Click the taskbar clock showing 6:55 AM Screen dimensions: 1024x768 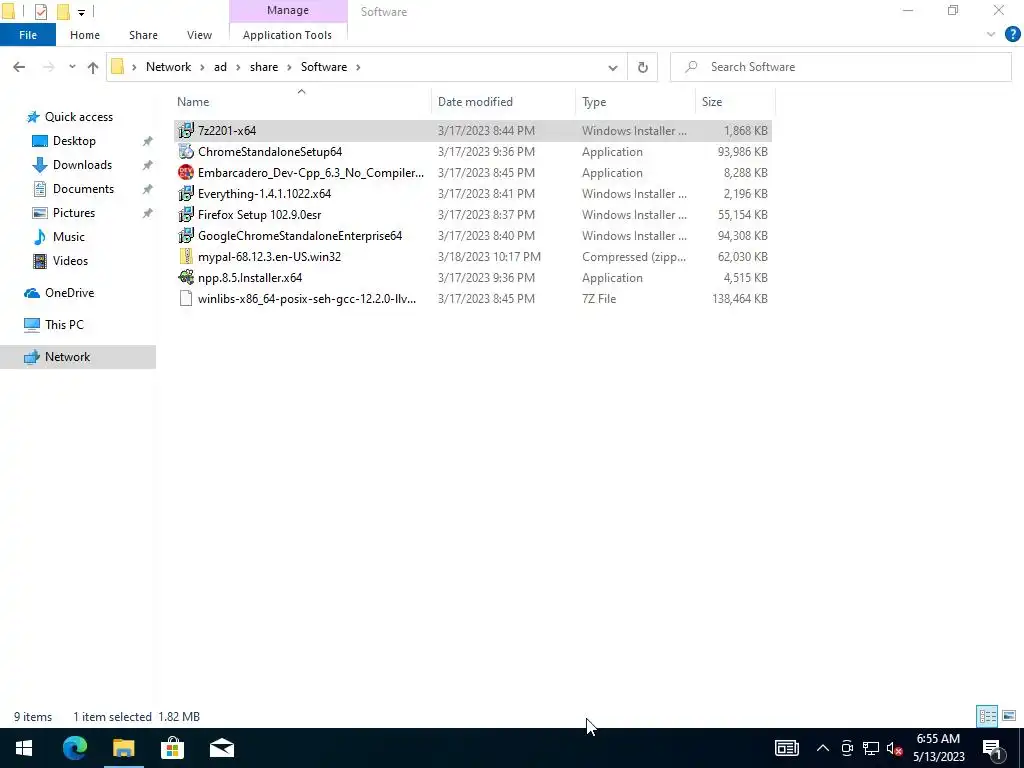pyautogui.click(x=938, y=748)
